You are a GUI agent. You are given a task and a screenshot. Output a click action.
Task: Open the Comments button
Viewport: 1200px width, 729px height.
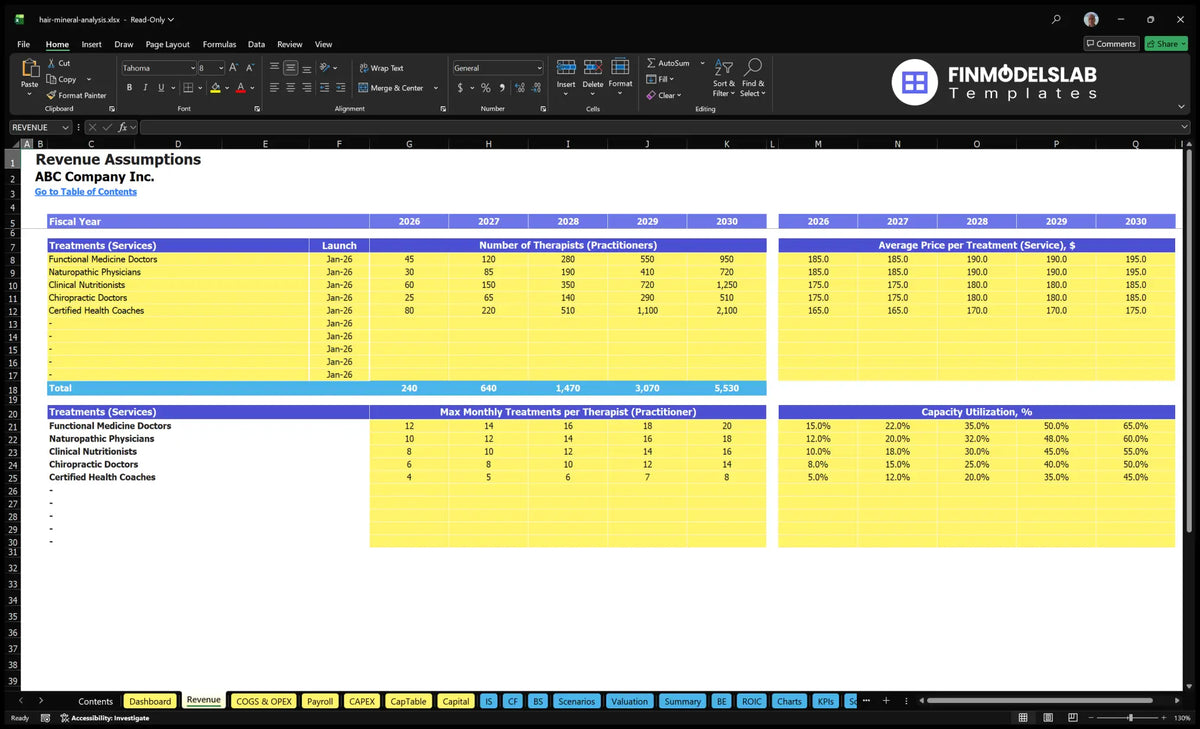click(x=1111, y=44)
